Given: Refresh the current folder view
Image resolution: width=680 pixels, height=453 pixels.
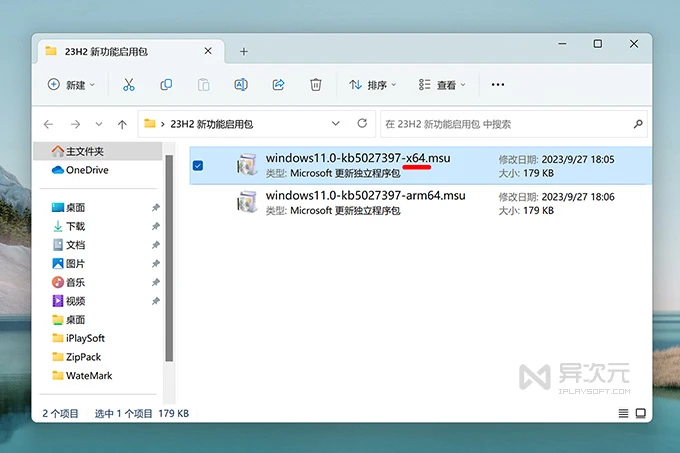Looking at the screenshot, I should [362, 124].
